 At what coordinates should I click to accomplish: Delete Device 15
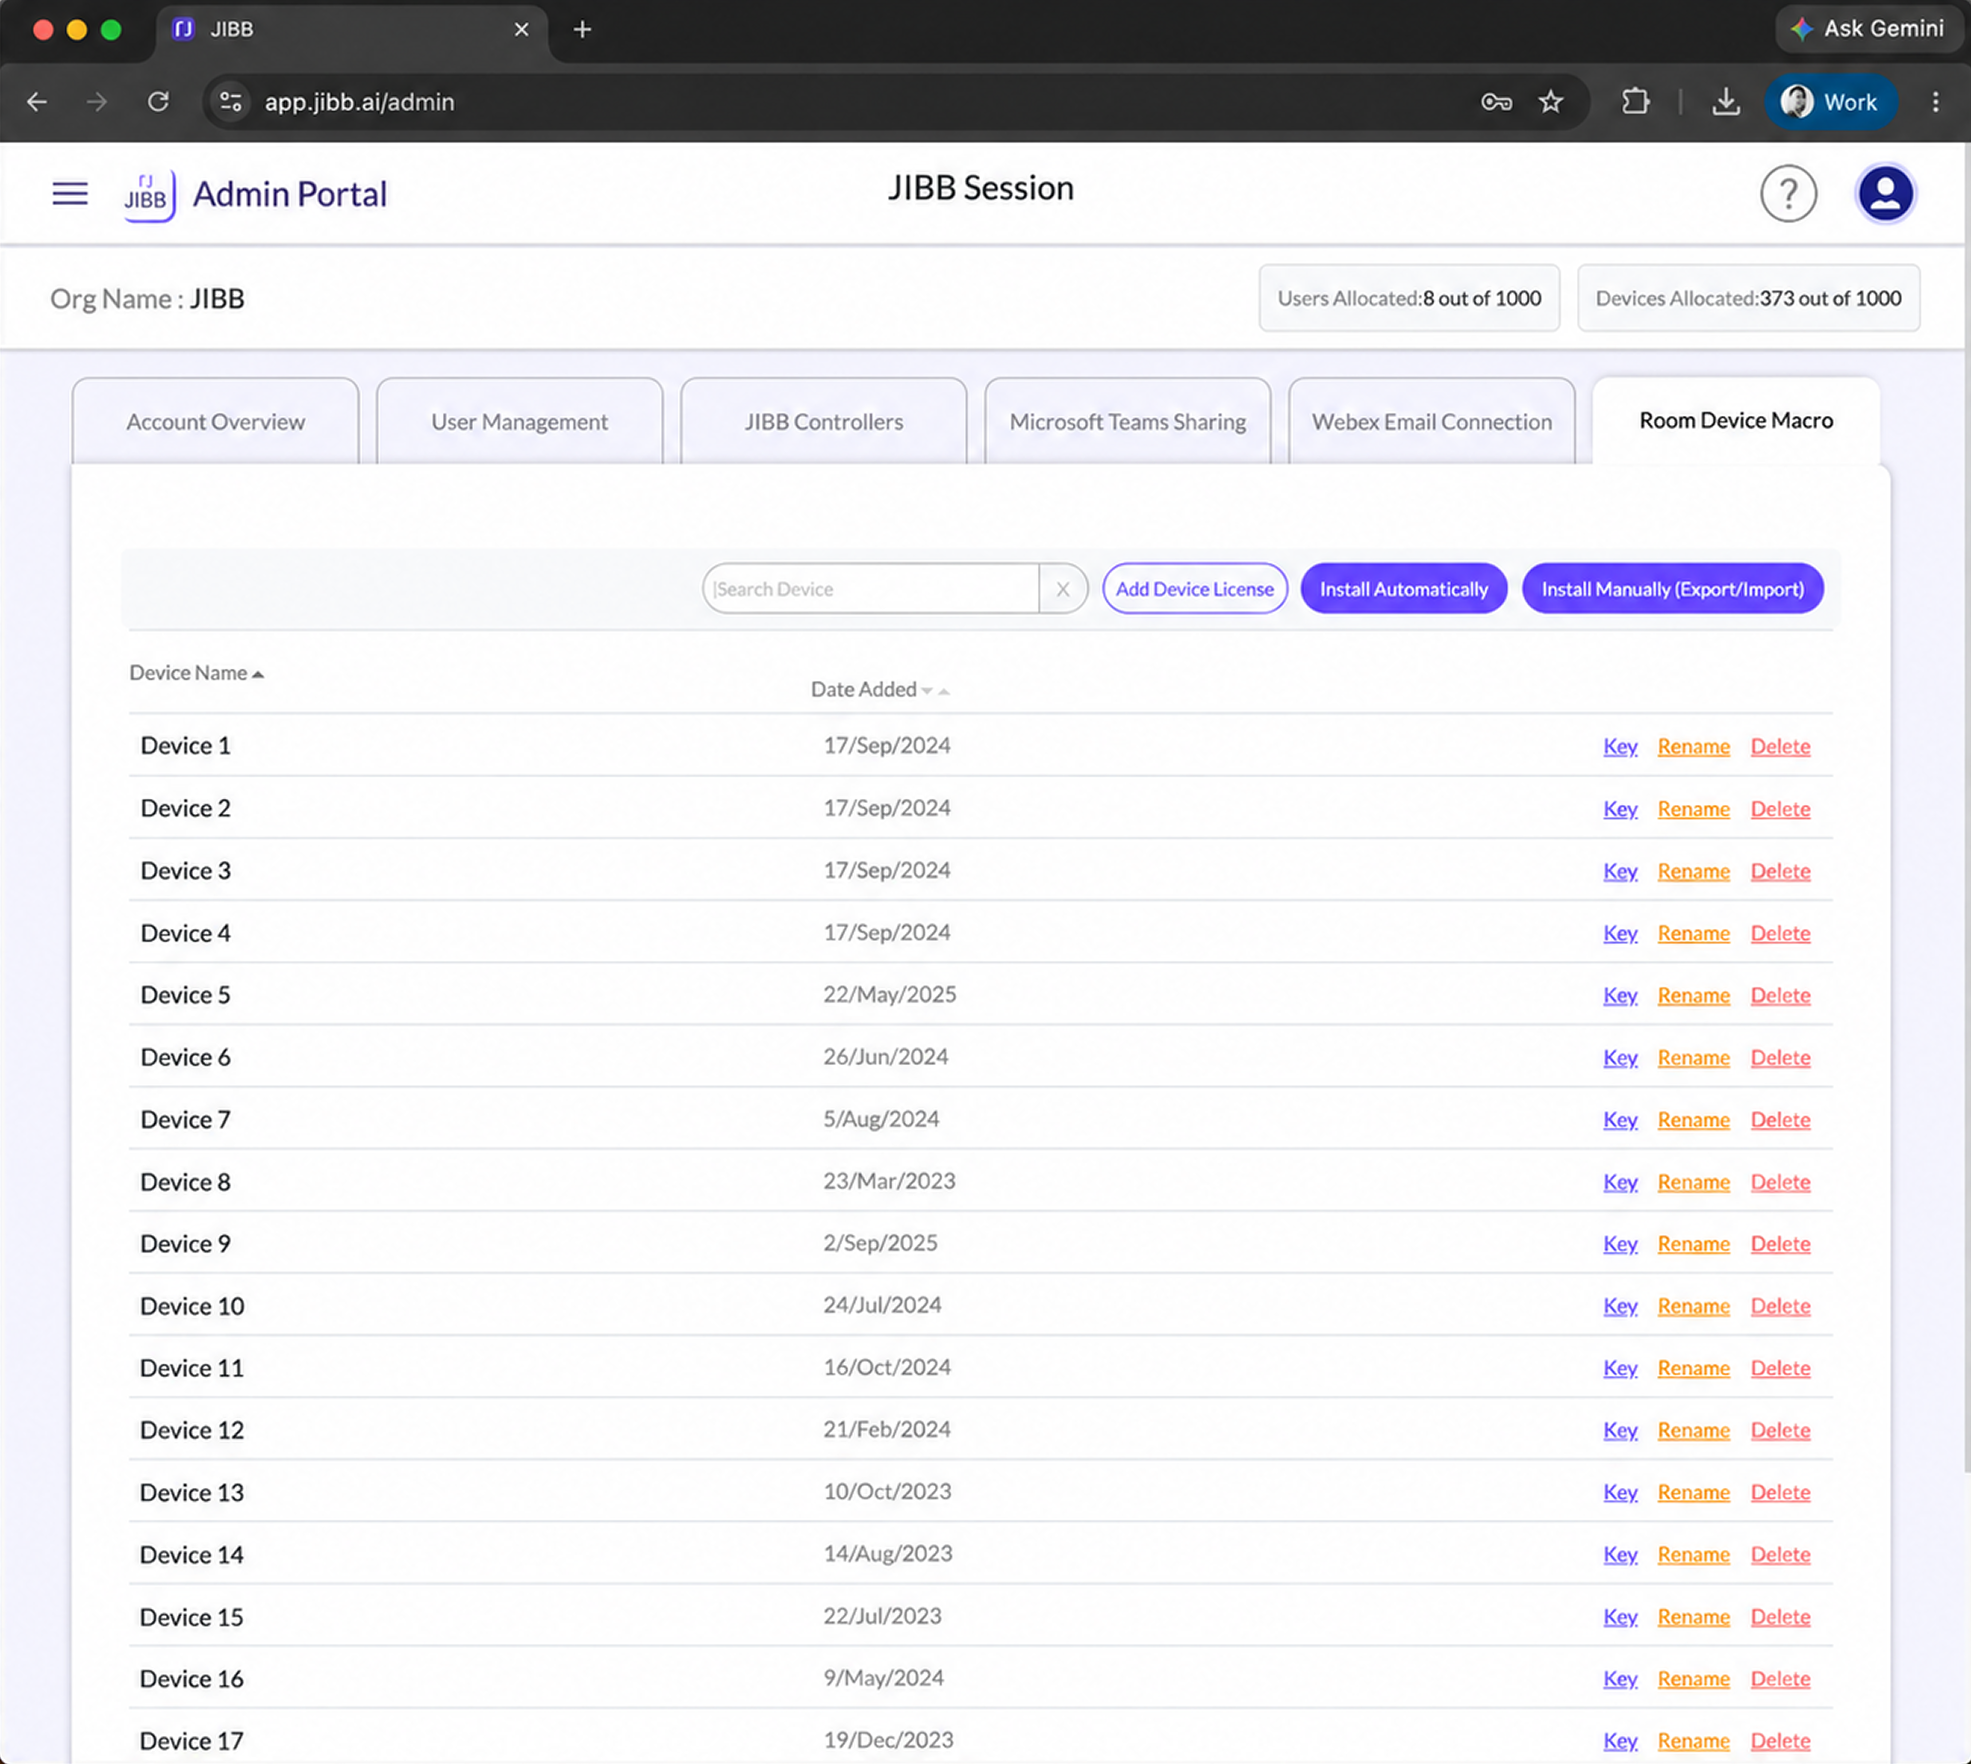1781,1617
